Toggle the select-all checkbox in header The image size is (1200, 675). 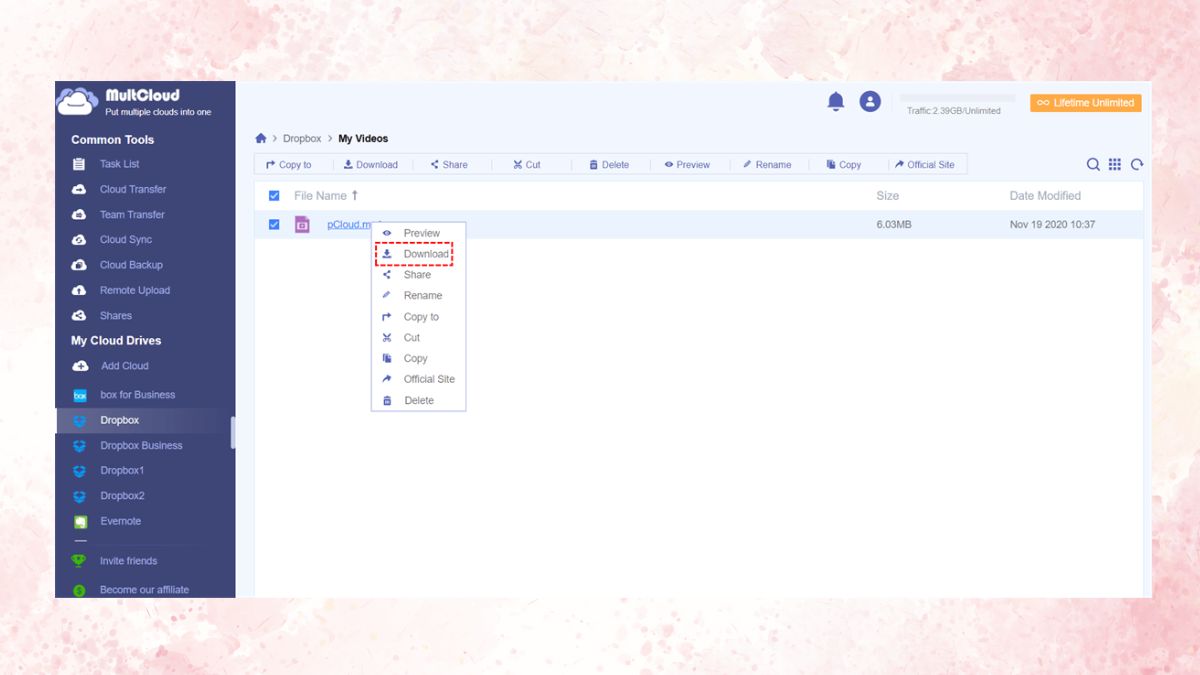pos(274,196)
